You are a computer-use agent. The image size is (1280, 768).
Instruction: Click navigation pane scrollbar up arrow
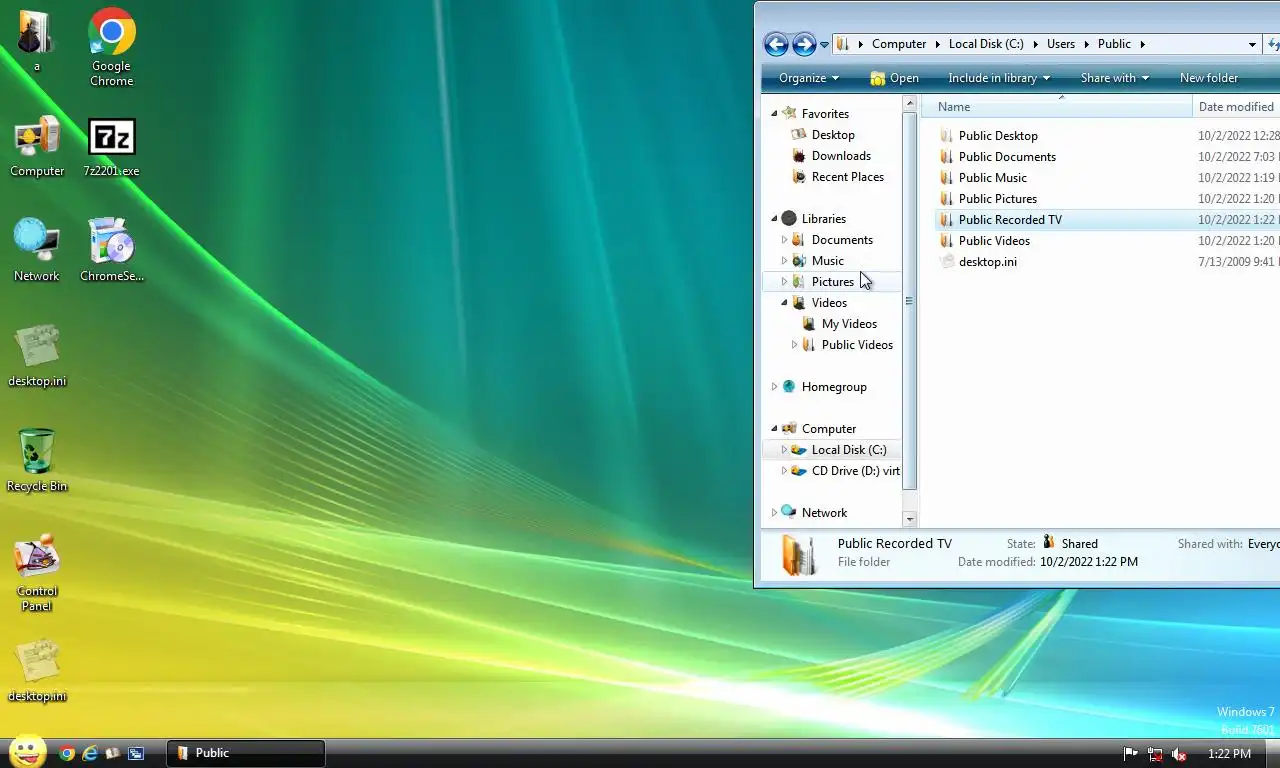click(909, 103)
